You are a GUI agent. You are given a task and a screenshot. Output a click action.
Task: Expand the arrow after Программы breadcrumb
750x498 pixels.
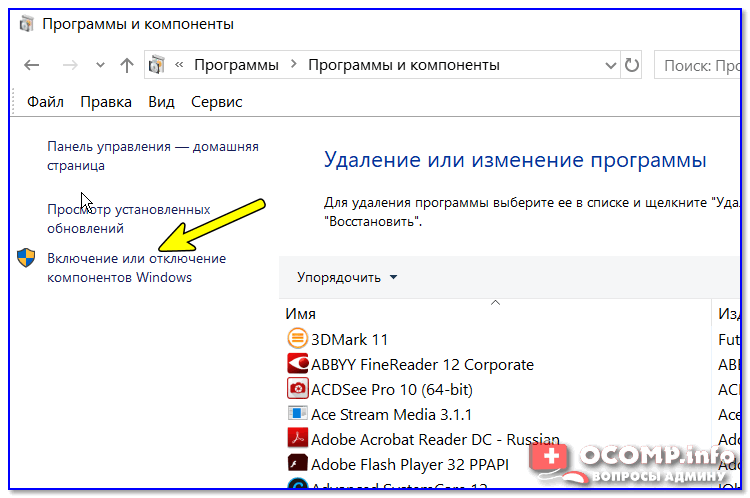click(294, 64)
